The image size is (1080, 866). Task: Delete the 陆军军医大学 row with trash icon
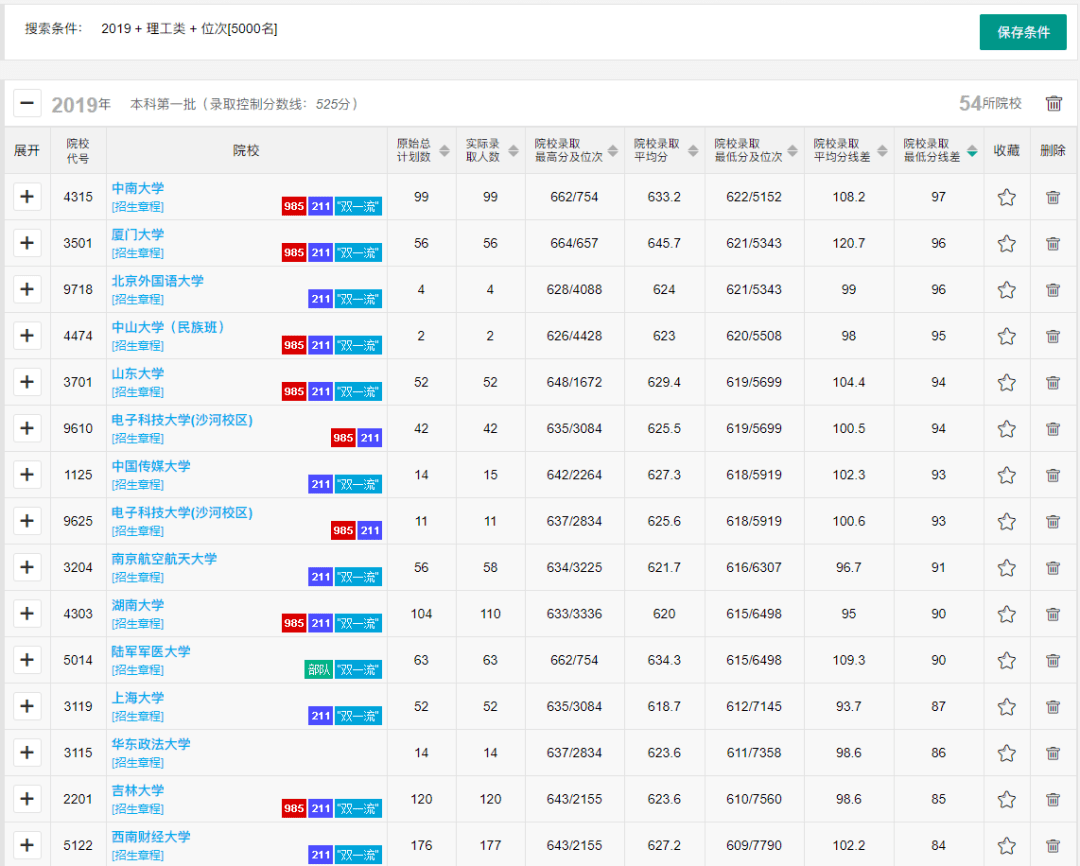1052,660
